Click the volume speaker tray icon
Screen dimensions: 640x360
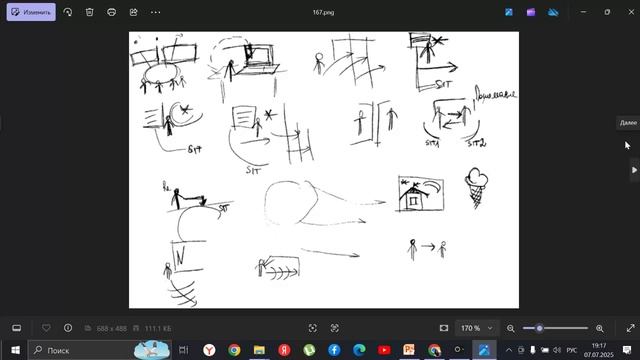(x=557, y=350)
